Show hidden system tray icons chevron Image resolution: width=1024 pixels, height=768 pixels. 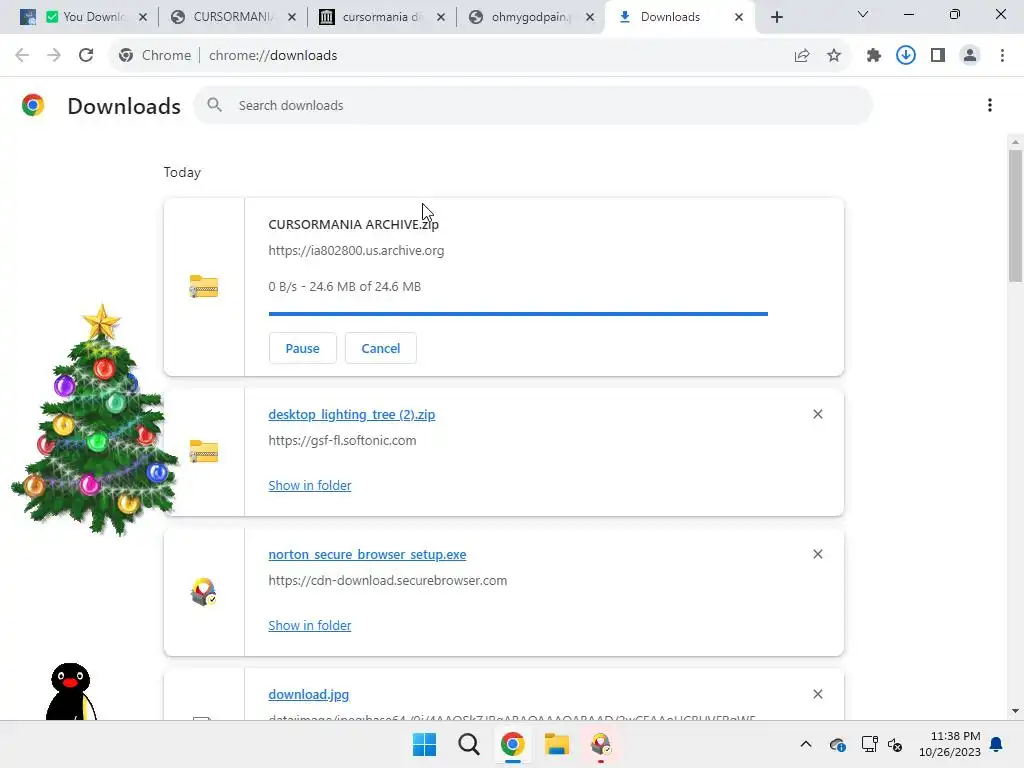(x=806, y=744)
